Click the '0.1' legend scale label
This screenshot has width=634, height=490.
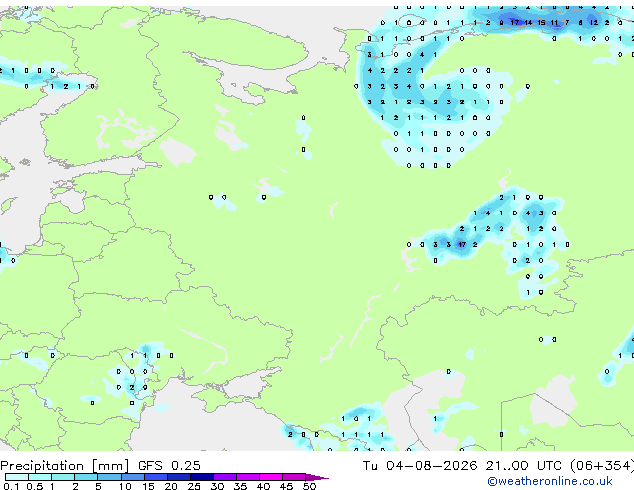tap(11, 486)
